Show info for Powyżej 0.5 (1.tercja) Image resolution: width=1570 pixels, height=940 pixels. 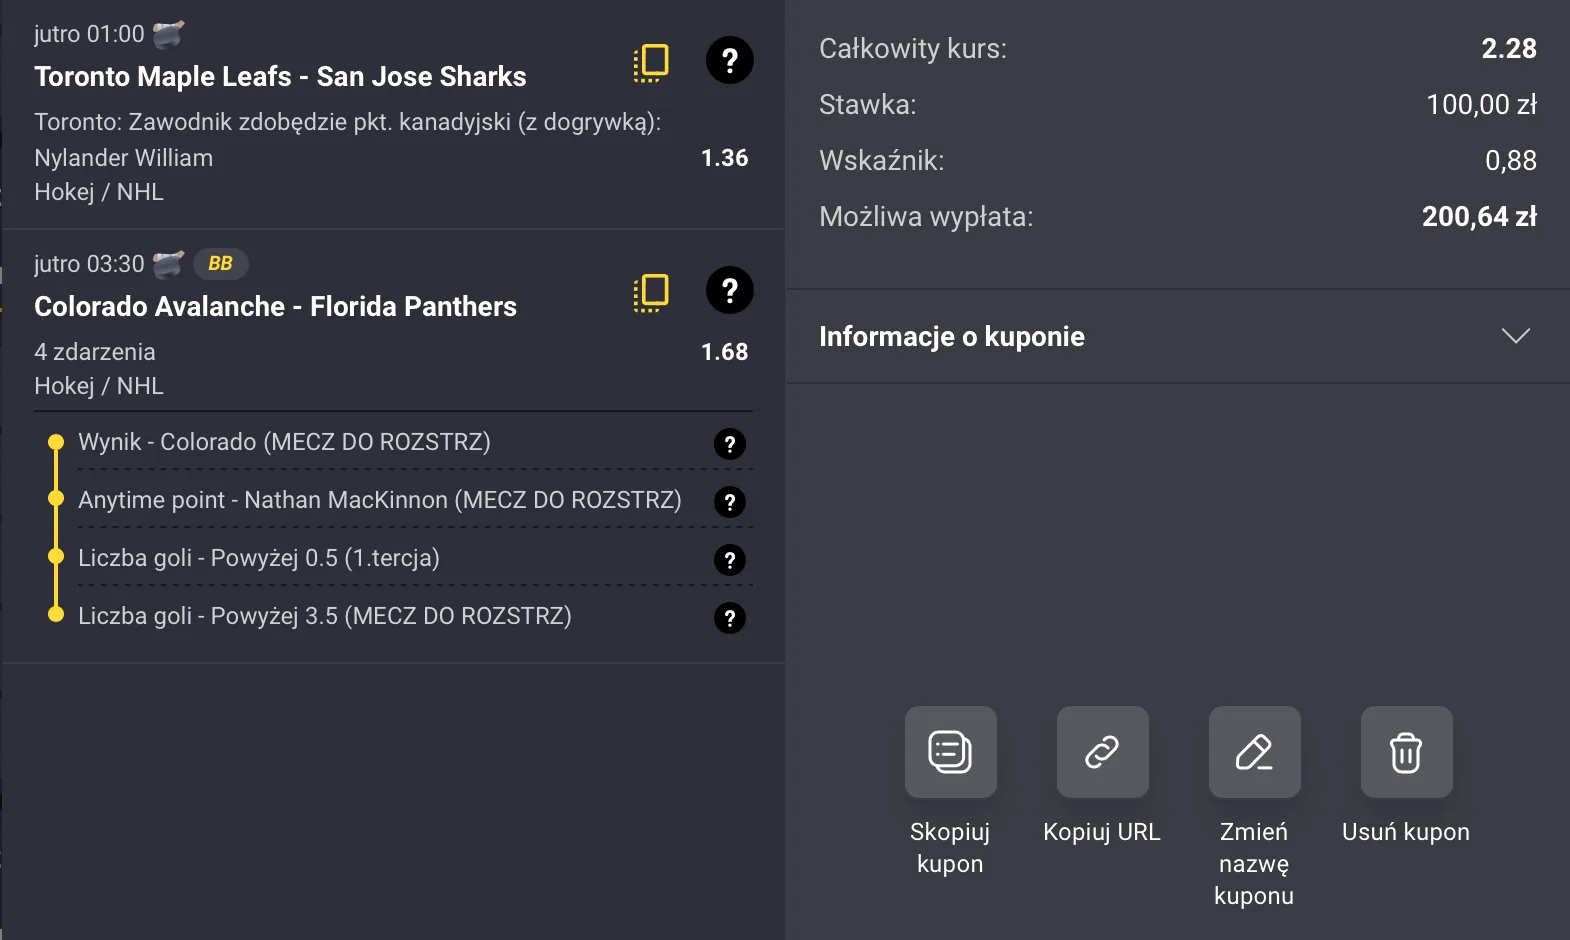730,560
